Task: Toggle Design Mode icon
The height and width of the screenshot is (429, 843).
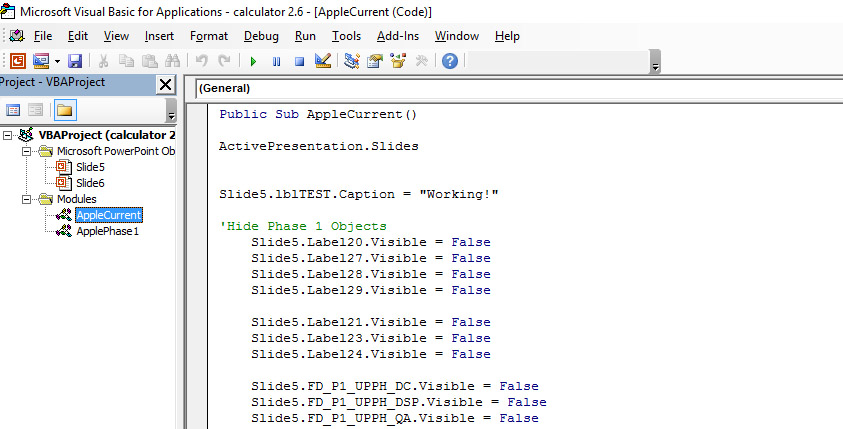Action: [323, 61]
